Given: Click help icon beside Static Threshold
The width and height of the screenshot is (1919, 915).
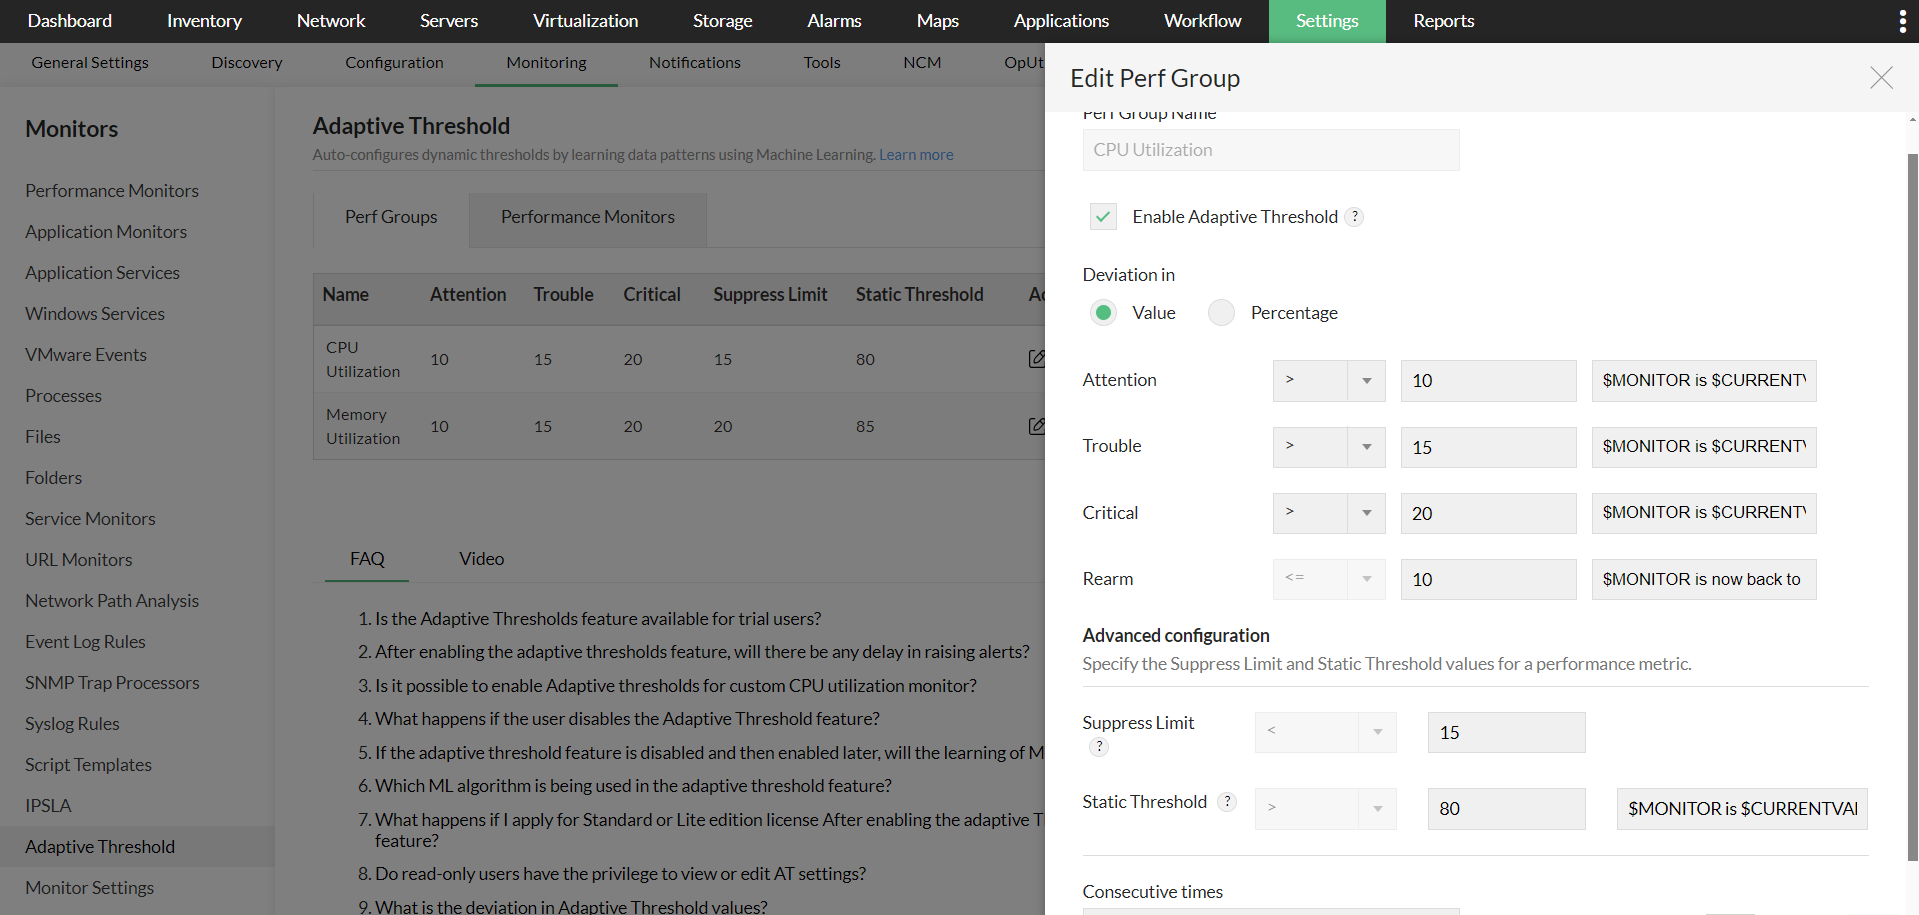Looking at the screenshot, I should 1228,802.
